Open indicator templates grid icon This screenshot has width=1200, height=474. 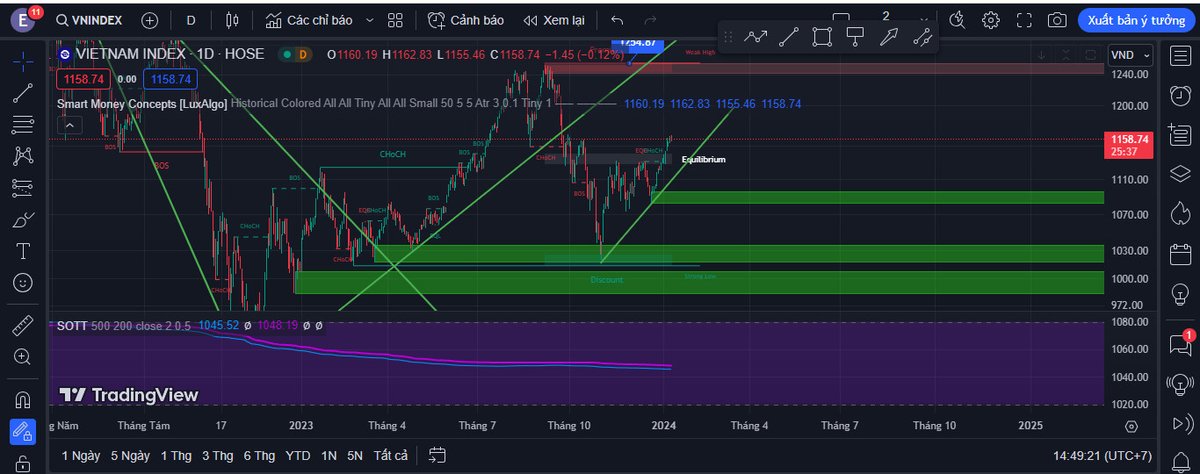[x=395, y=20]
